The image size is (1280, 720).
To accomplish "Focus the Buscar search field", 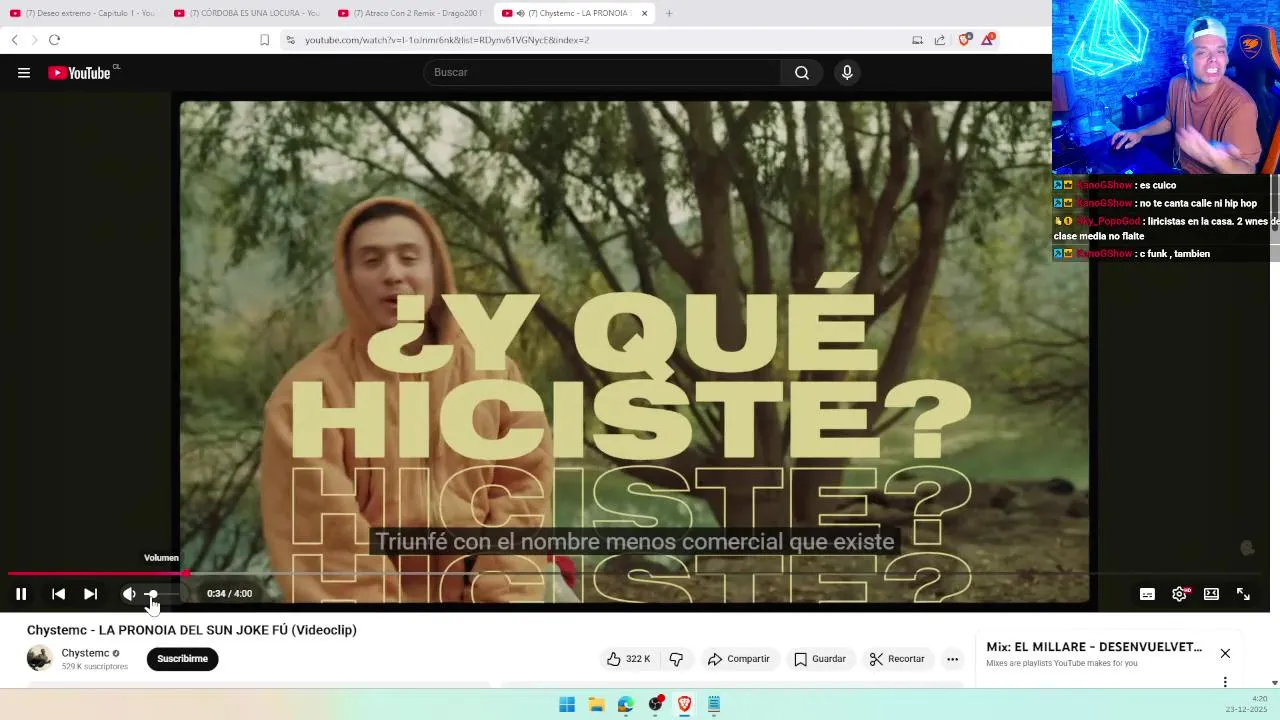I will tap(602, 72).
